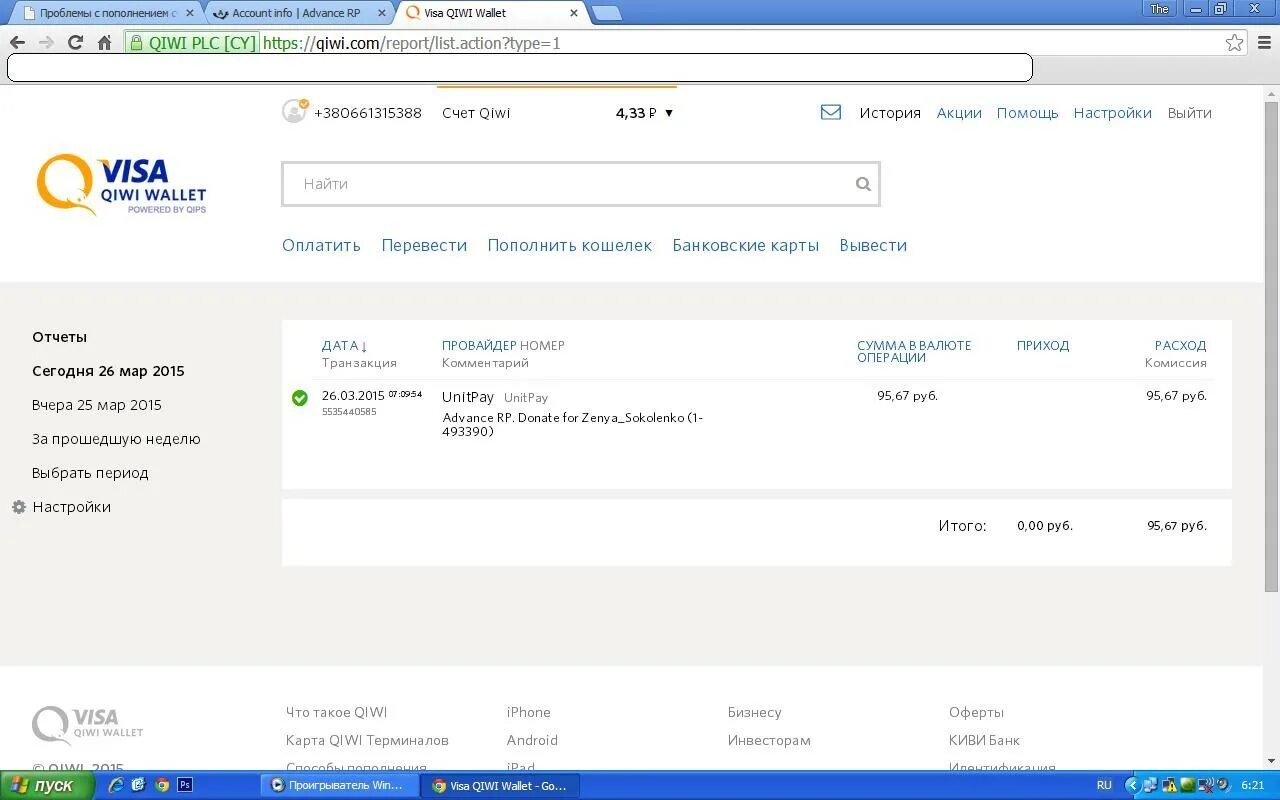Click RU language indicator in tray
Viewport: 1280px width, 800px height.
pyautogui.click(x=1104, y=785)
